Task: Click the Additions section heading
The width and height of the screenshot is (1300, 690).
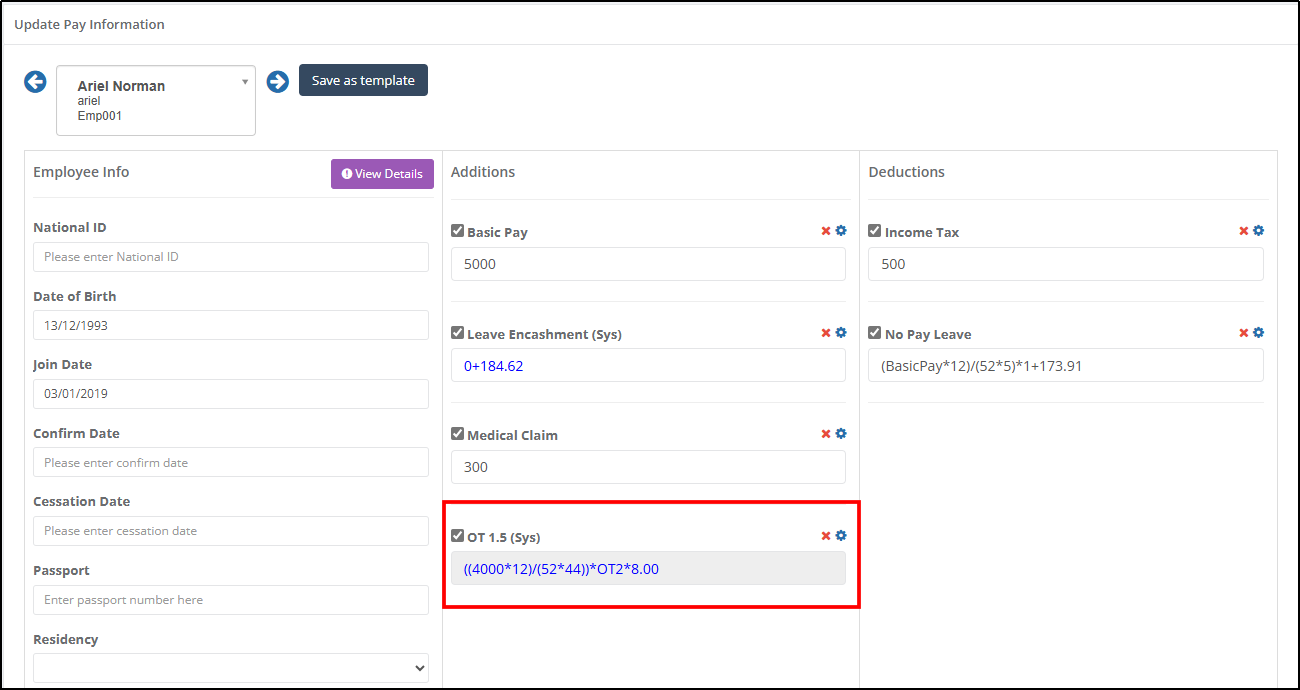Action: pos(483,172)
